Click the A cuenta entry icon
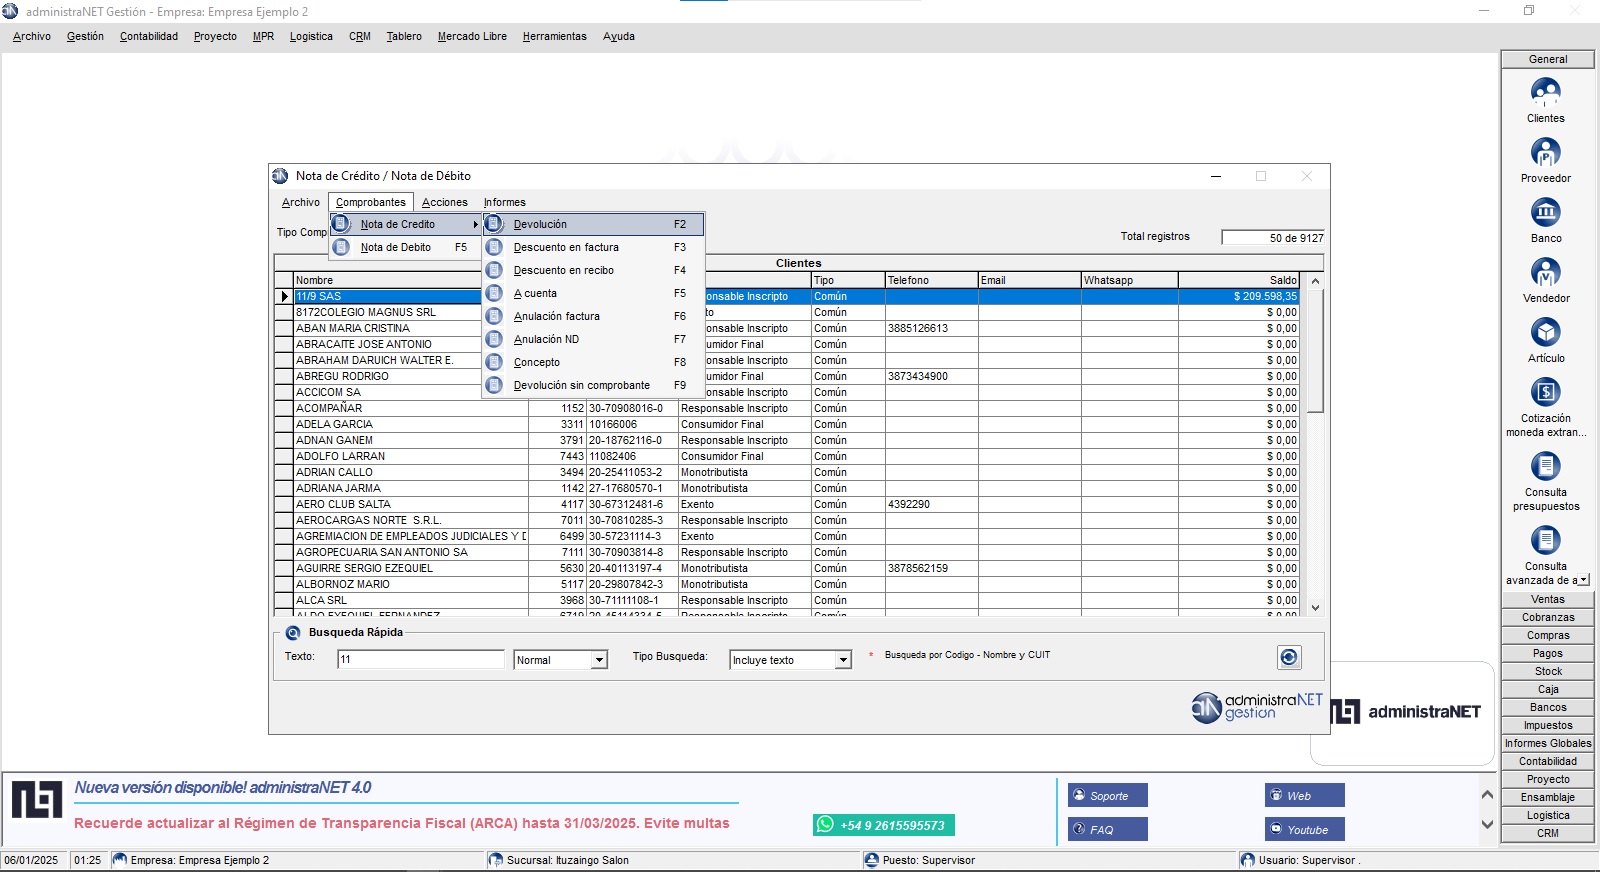 pos(494,293)
